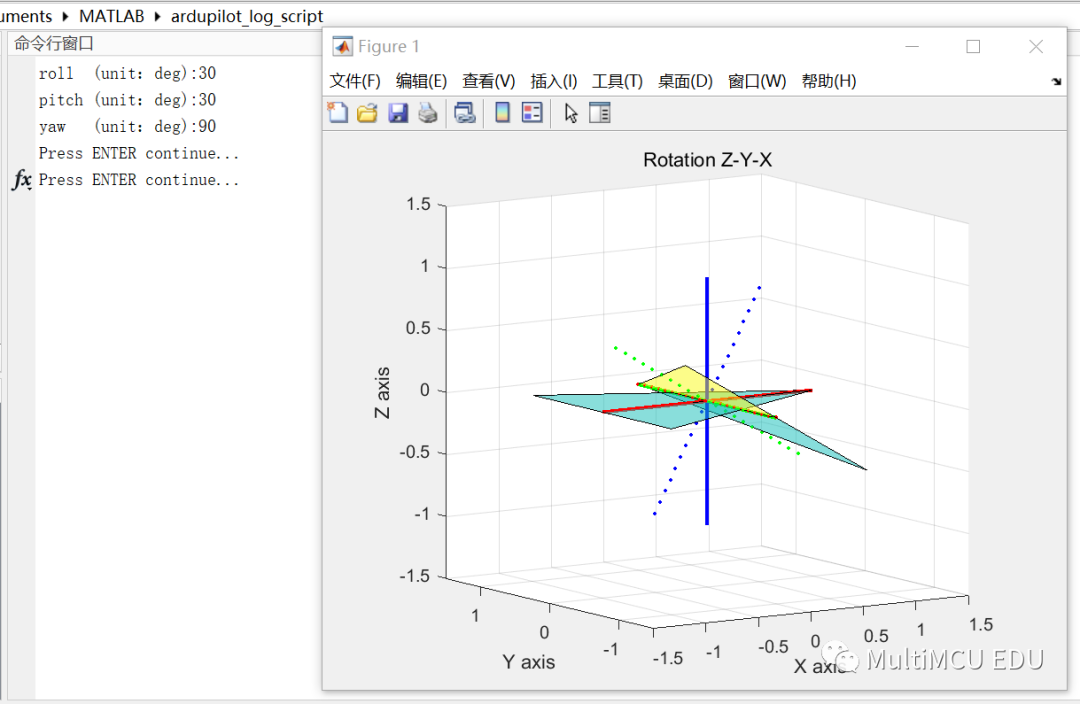This screenshot has height=704, width=1080.
Task: Click the Link Plot toolbar icon
Action: click(465, 113)
